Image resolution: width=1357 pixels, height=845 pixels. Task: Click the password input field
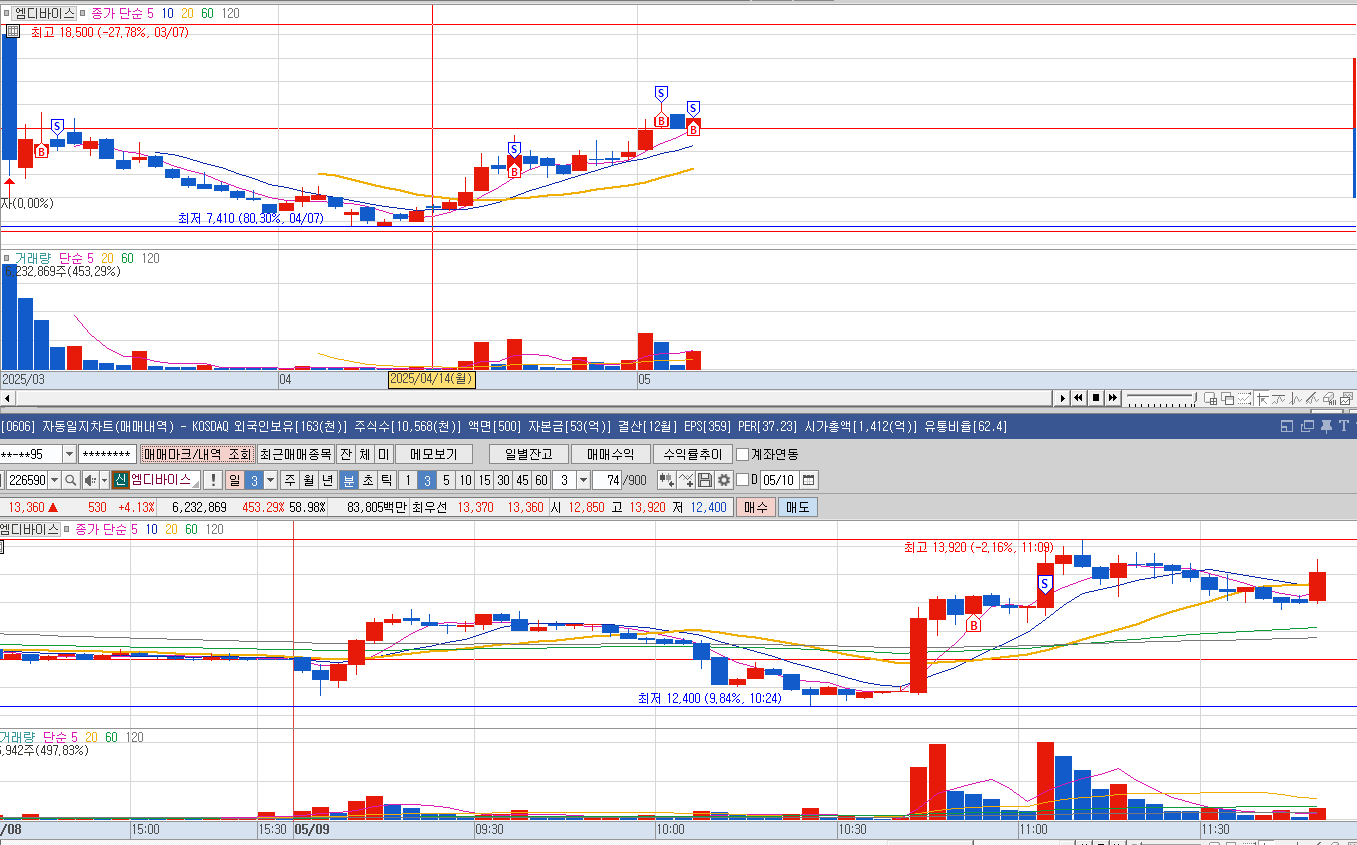pyautogui.click(x=107, y=454)
